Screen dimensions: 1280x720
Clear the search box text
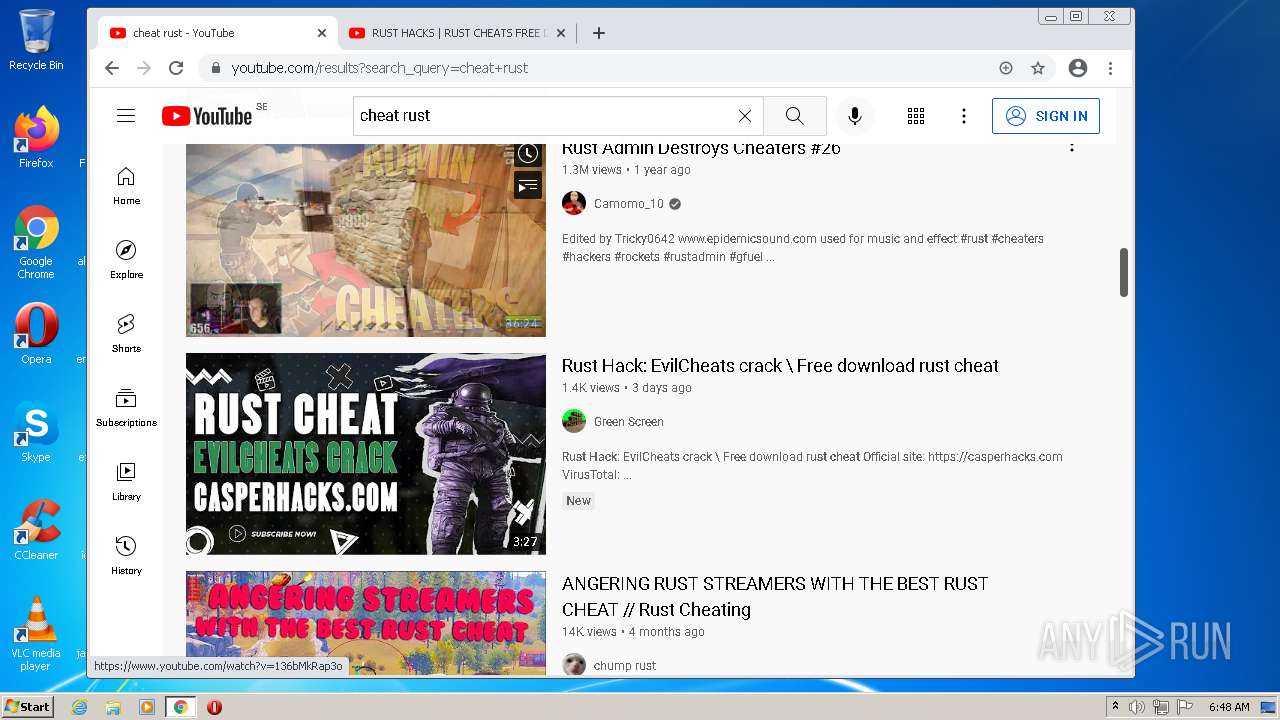(745, 116)
